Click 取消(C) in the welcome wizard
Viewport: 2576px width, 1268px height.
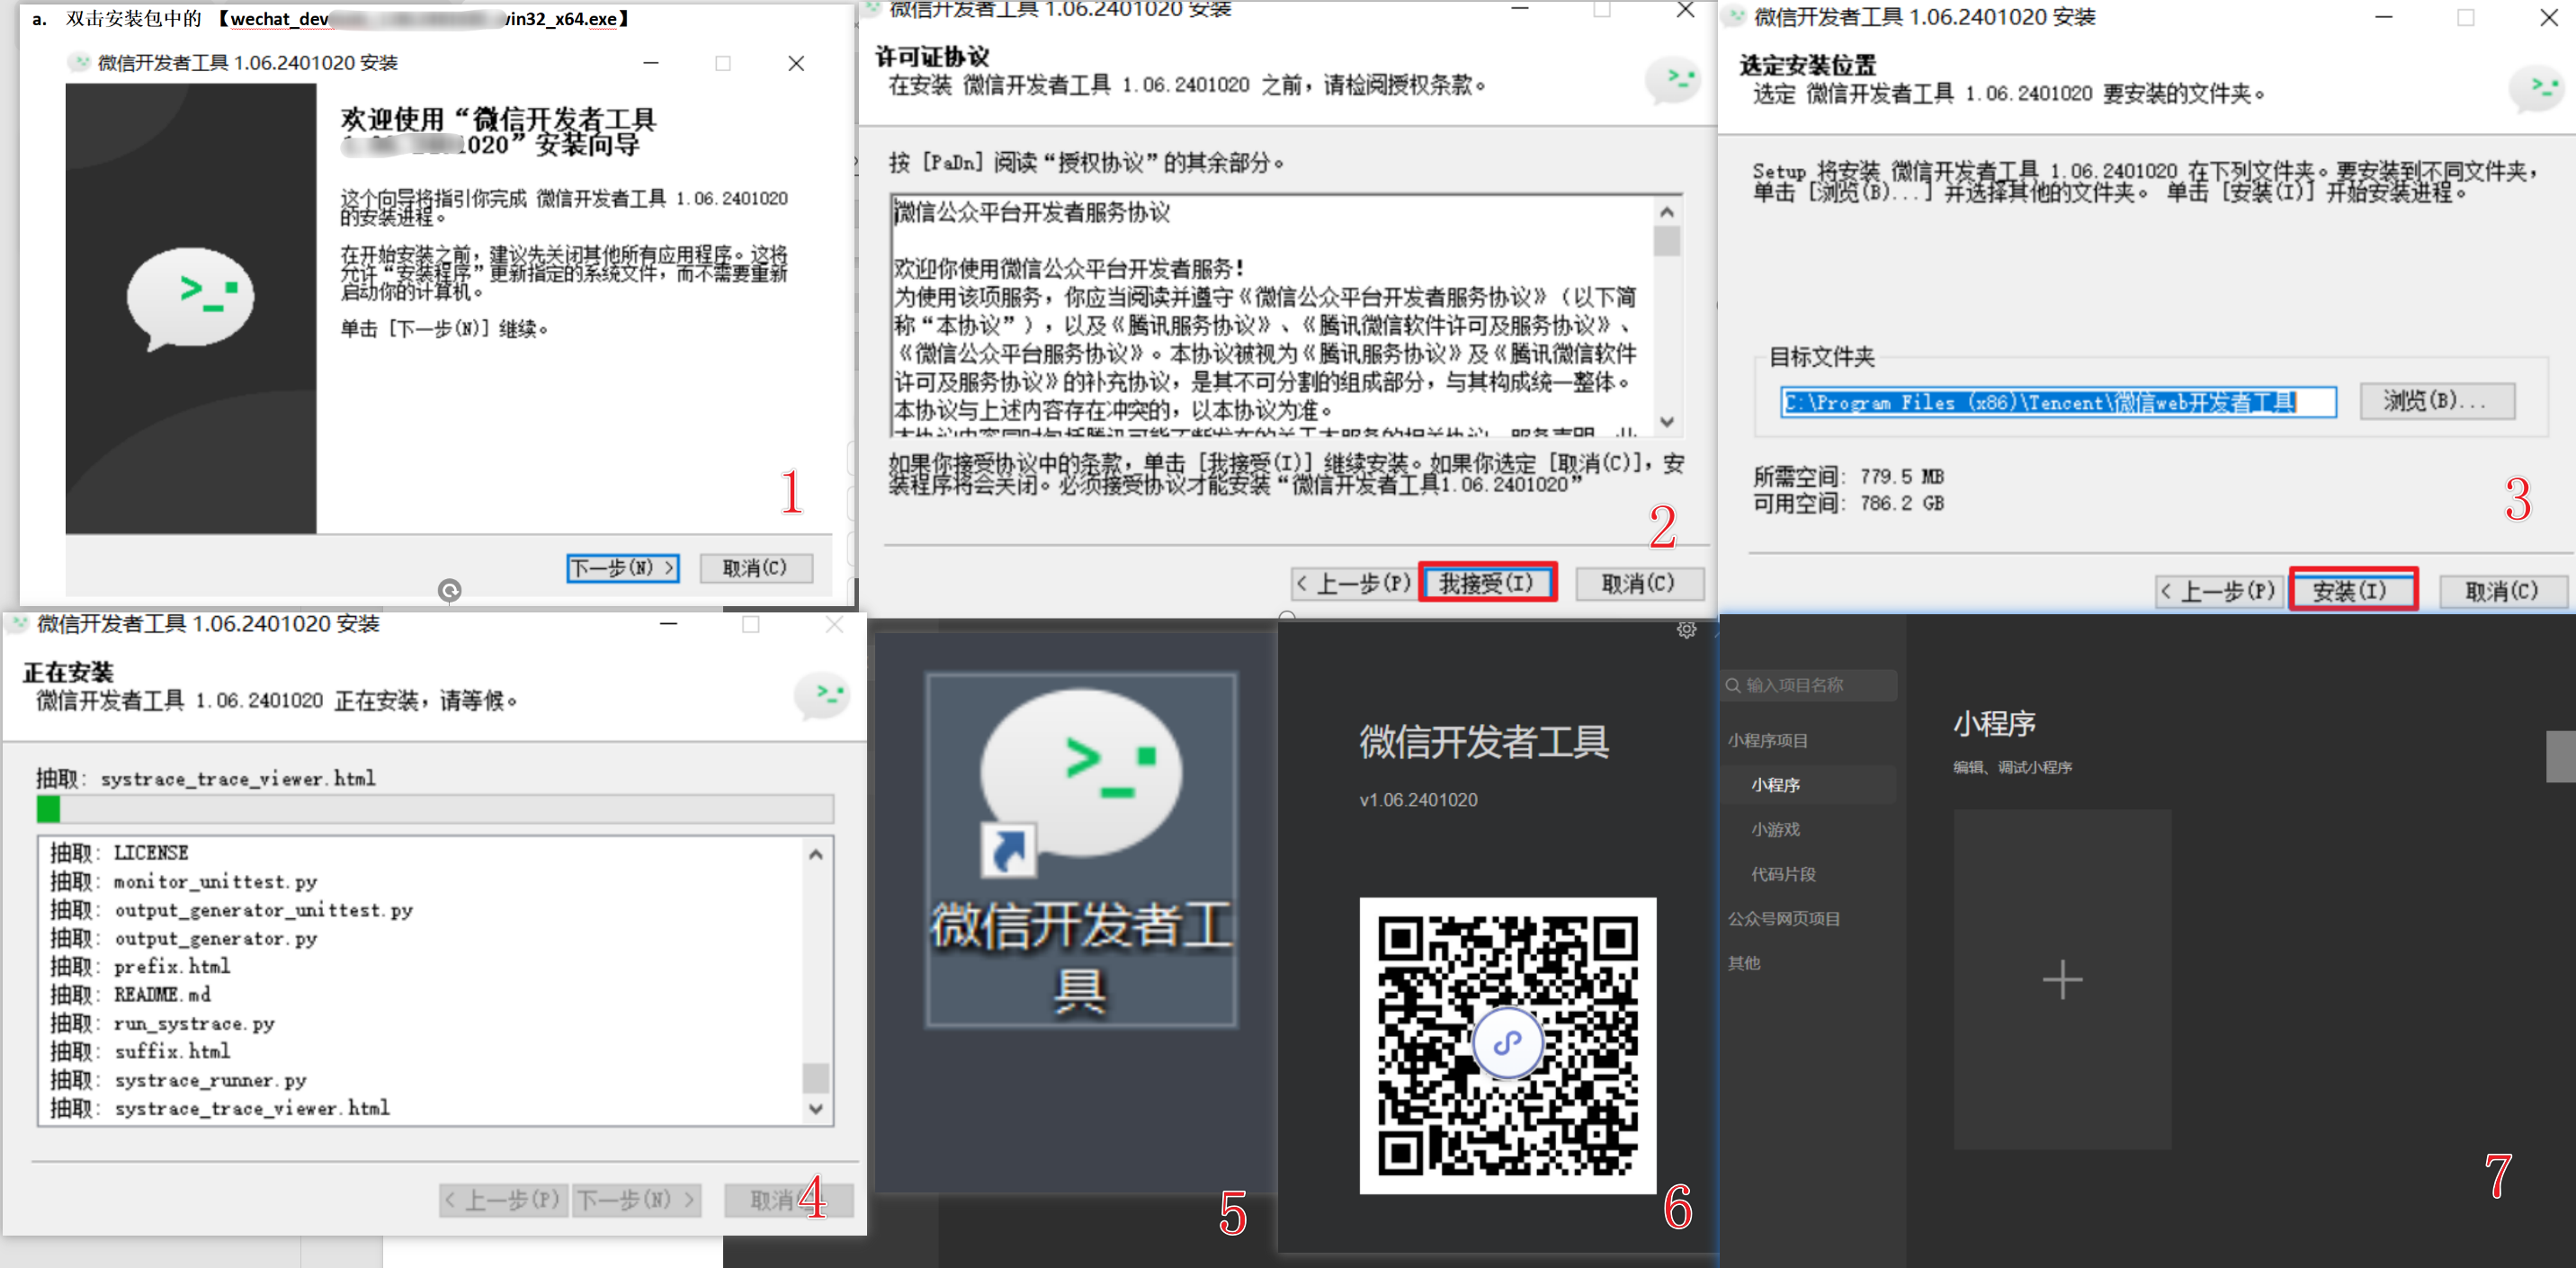[755, 568]
